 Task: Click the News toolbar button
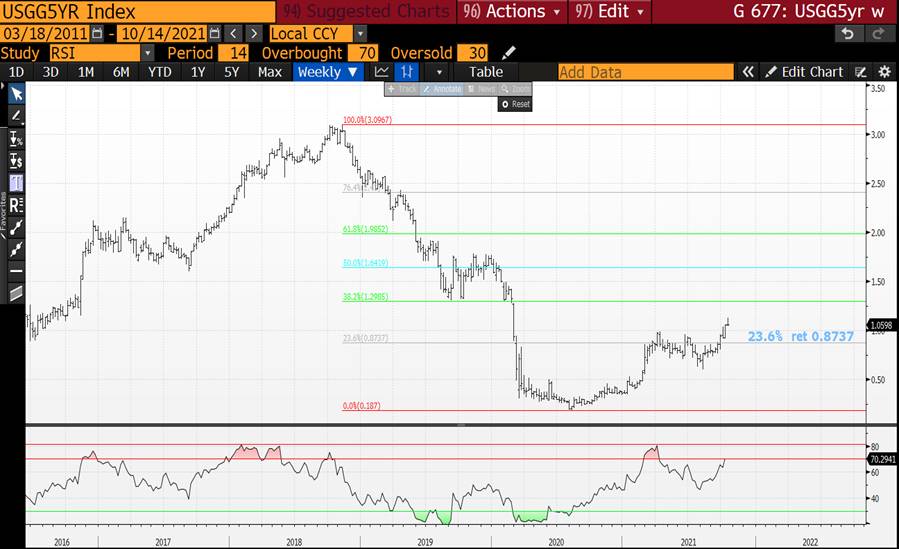[x=480, y=89]
